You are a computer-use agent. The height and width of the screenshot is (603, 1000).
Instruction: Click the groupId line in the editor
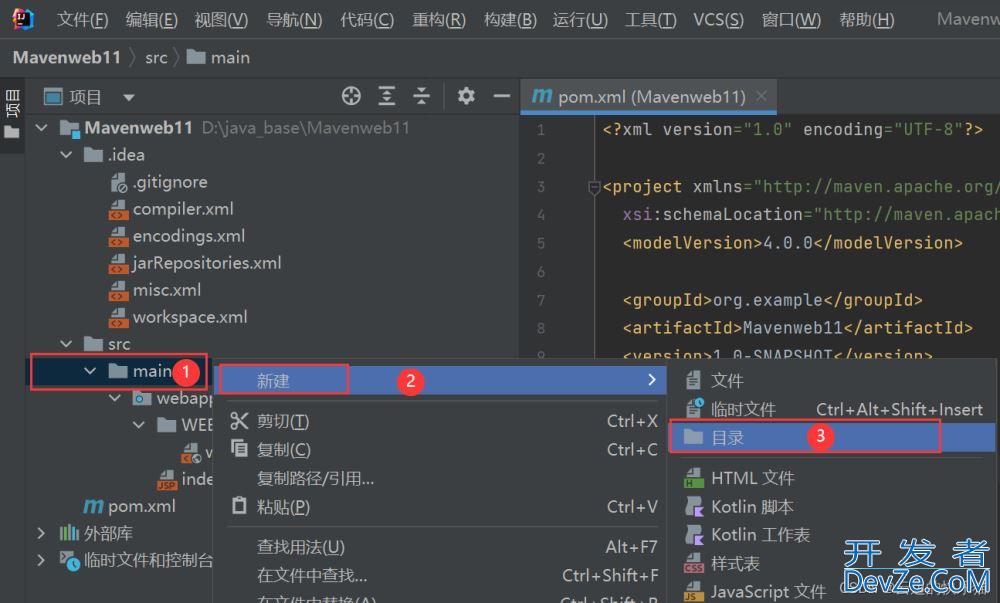[x=772, y=300]
